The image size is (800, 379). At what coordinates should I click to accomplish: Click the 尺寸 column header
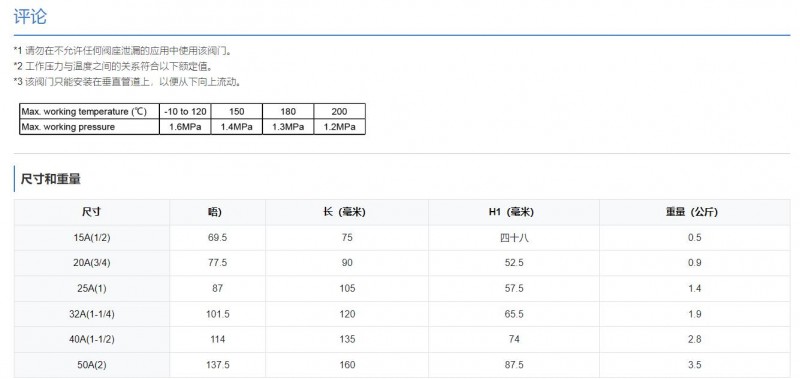point(92,212)
